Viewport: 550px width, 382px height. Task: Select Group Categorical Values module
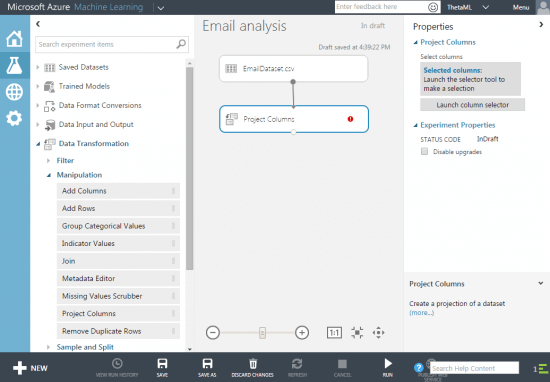(x=118, y=226)
